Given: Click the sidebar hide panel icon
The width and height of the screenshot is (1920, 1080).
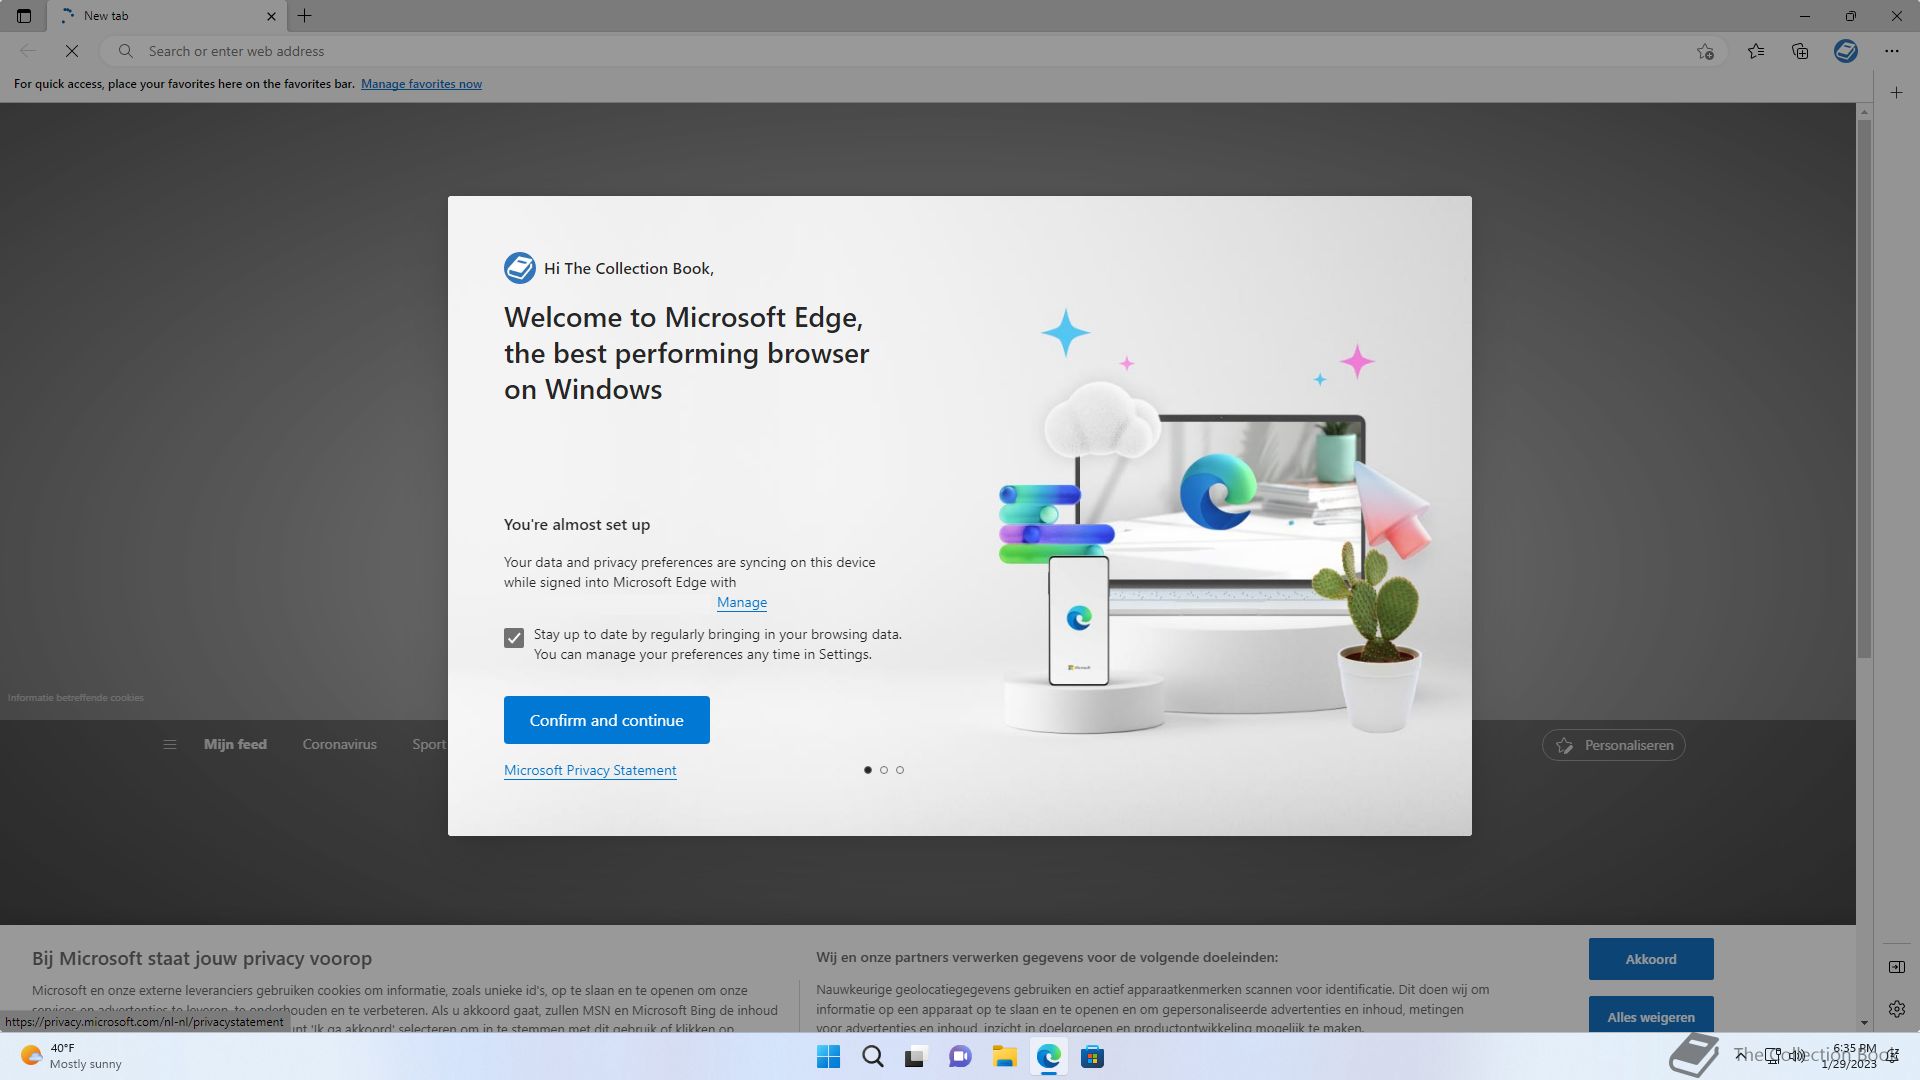Looking at the screenshot, I should tap(1897, 967).
